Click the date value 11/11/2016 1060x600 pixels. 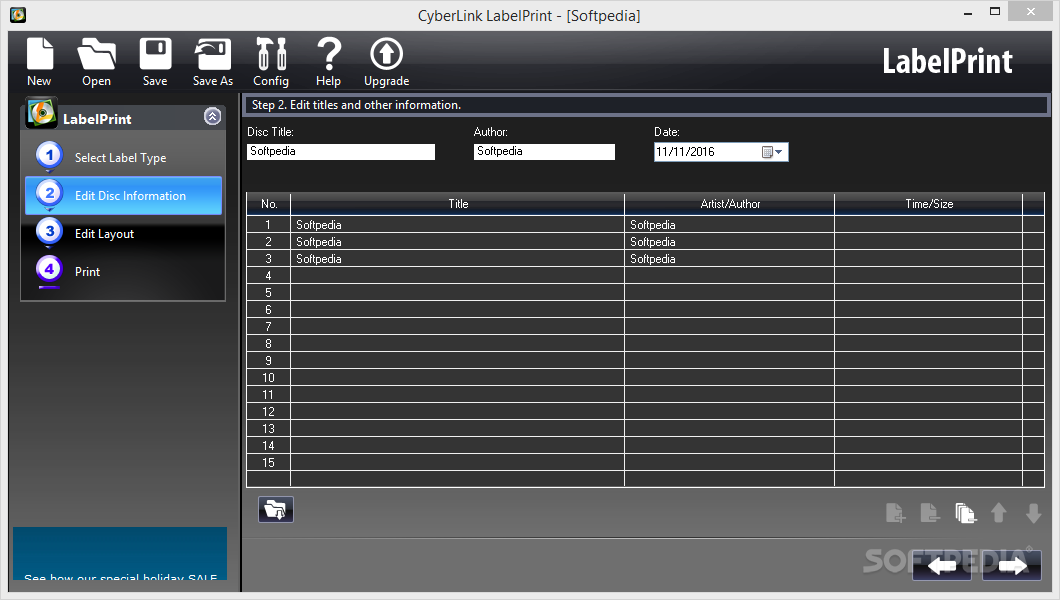(685, 152)
